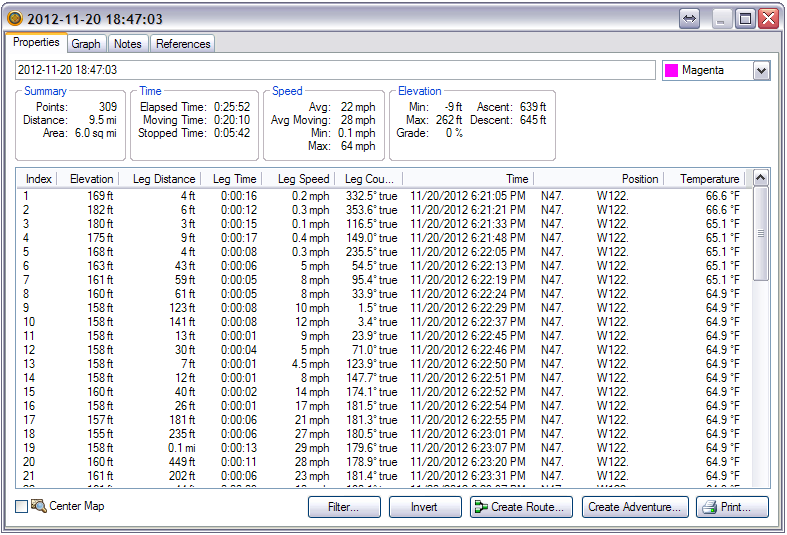Click the Center Map magnifier icon
The height and width of the screenshot is (535, 787).
(x=39, y=507)
